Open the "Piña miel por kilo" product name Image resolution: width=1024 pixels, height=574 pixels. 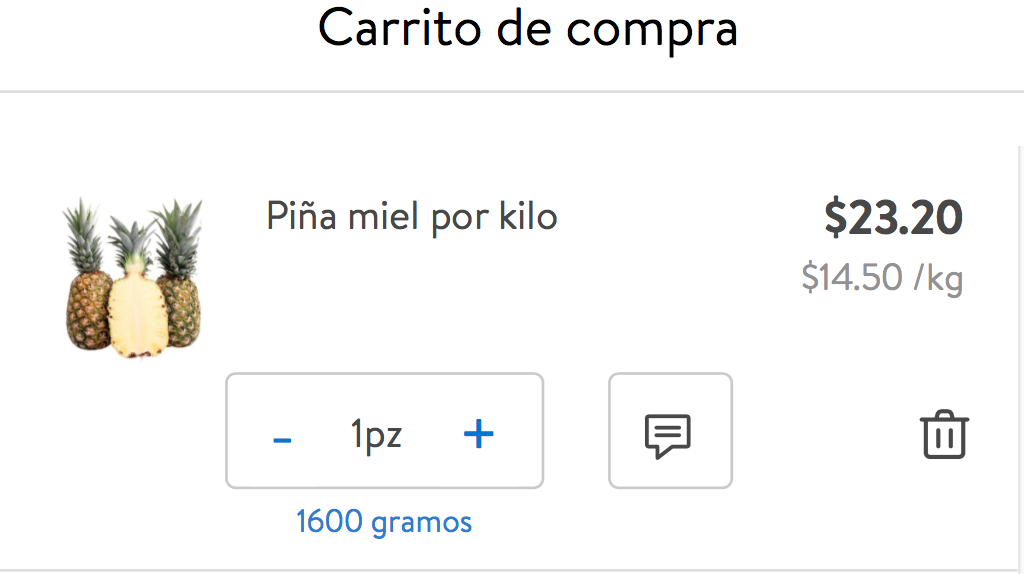(412, 216)
